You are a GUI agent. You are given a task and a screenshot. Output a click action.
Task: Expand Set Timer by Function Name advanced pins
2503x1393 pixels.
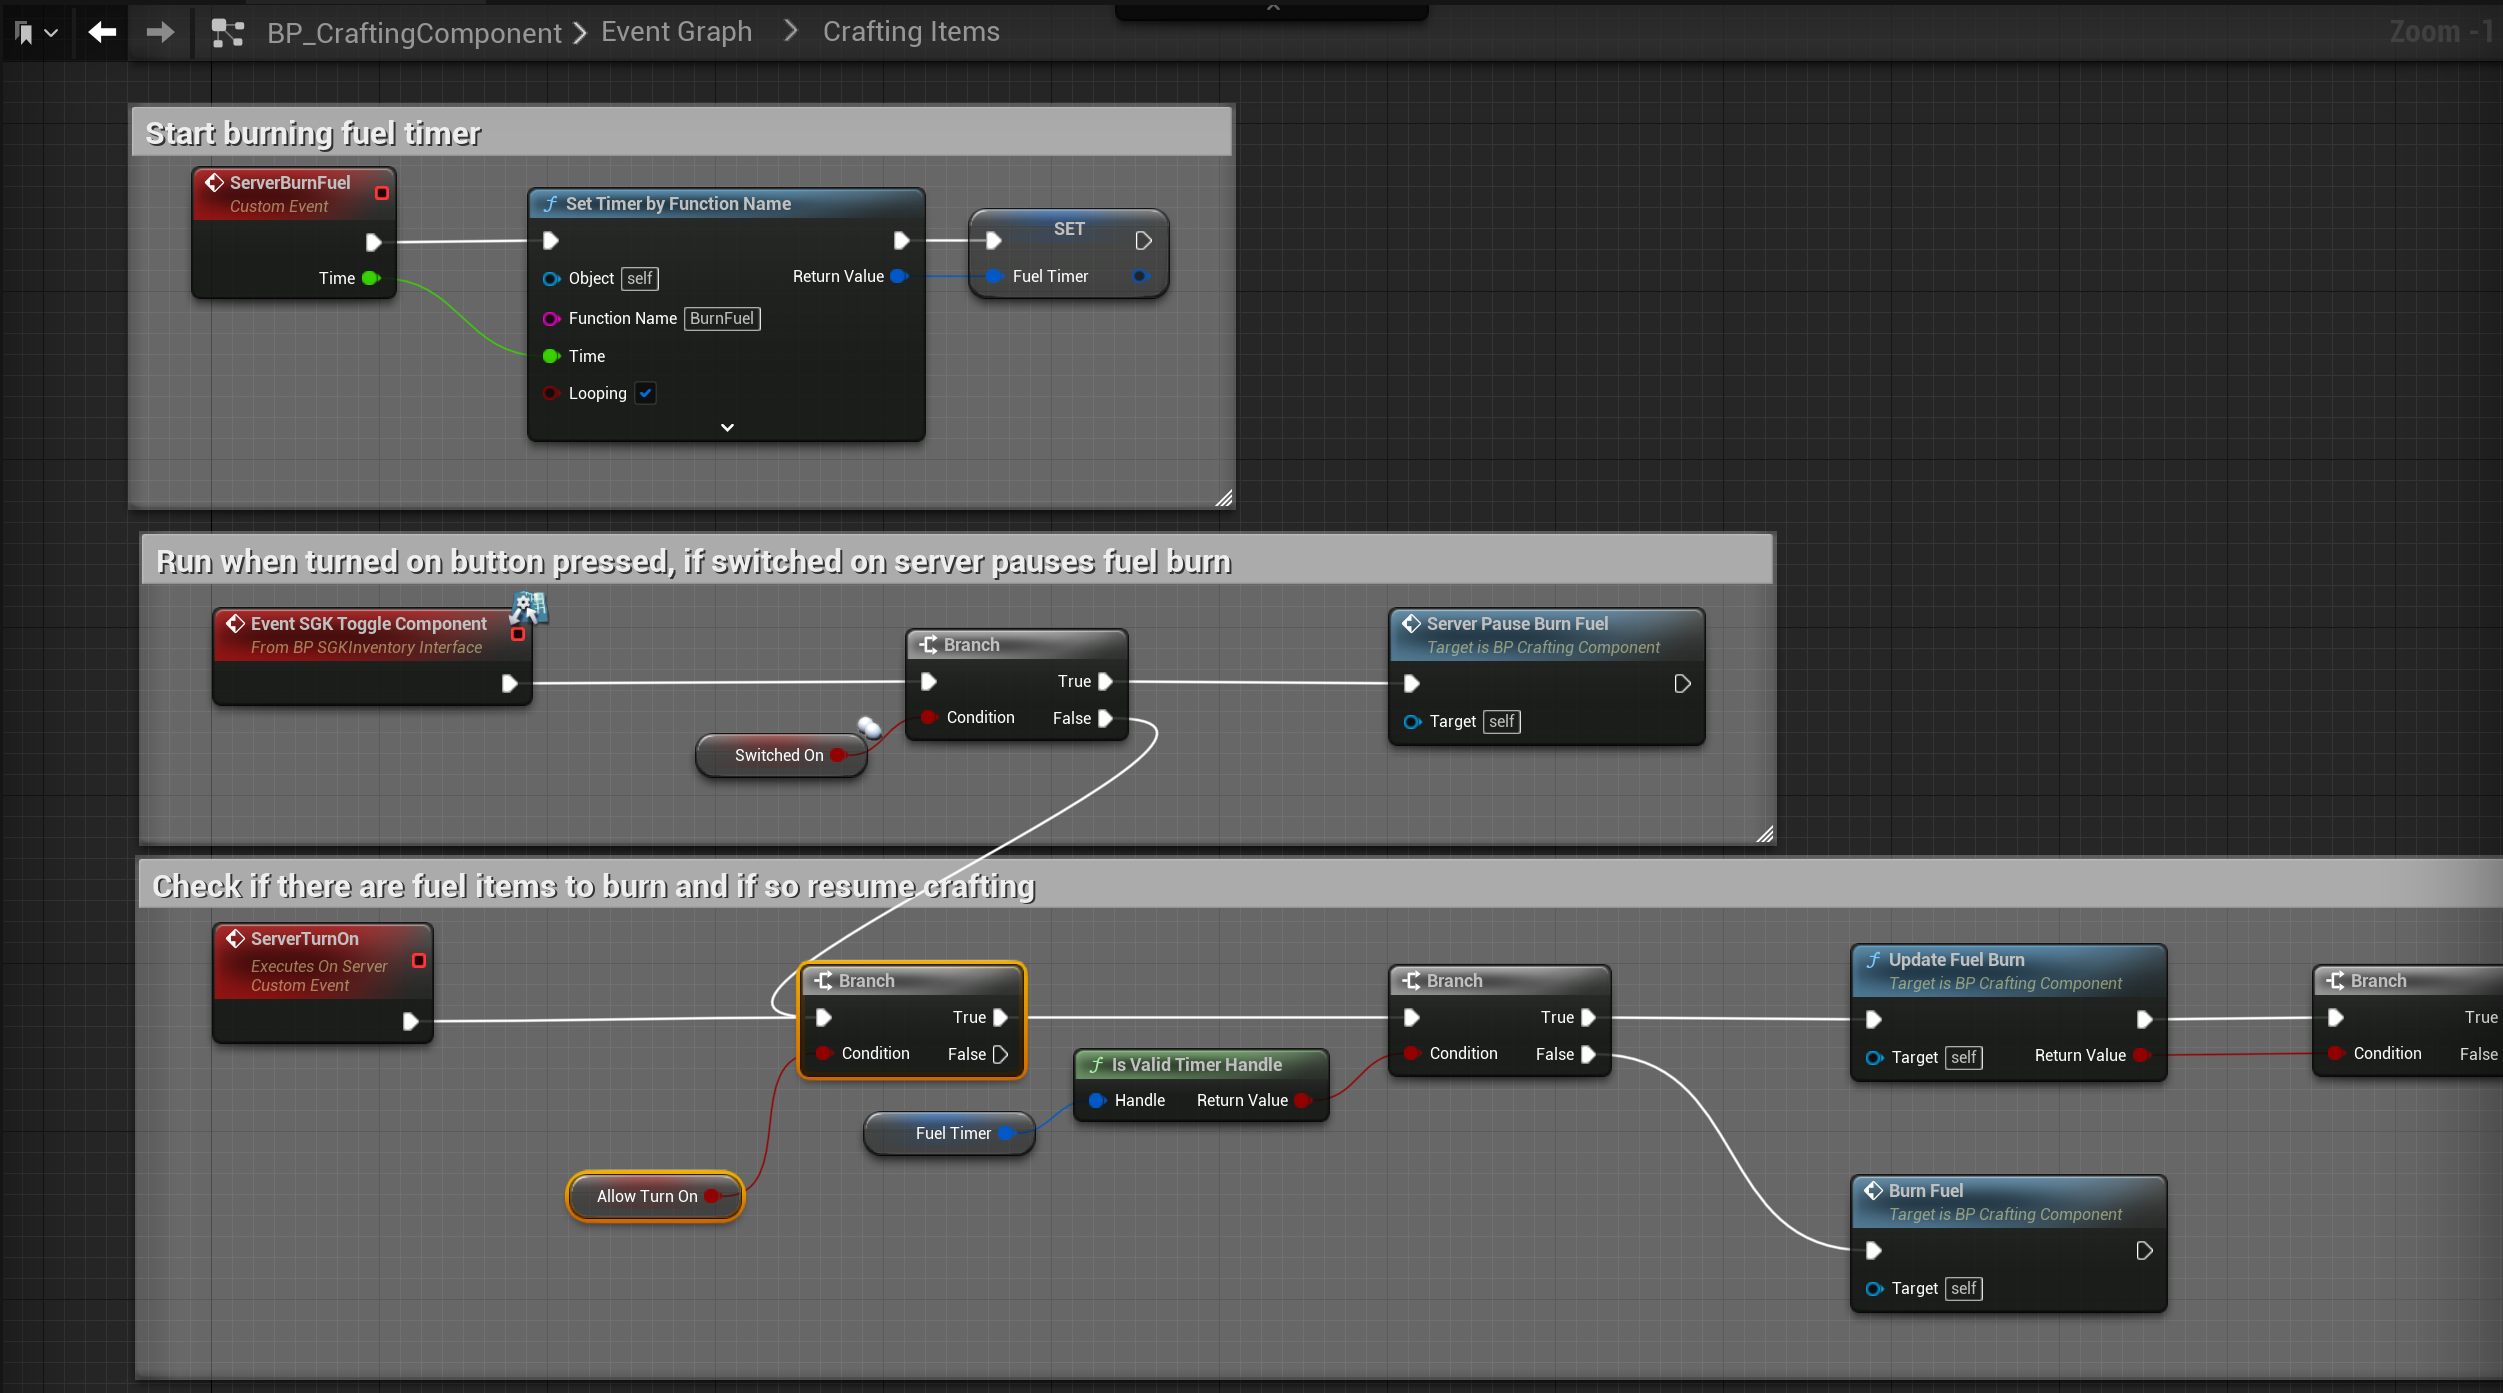pyautogui.click(x=727, y=427)
